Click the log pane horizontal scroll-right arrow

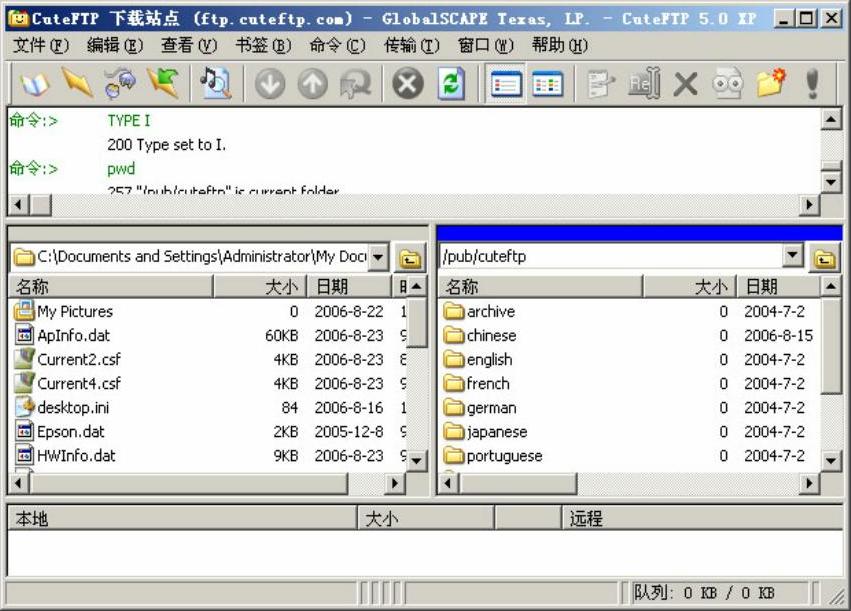(810, 205)
